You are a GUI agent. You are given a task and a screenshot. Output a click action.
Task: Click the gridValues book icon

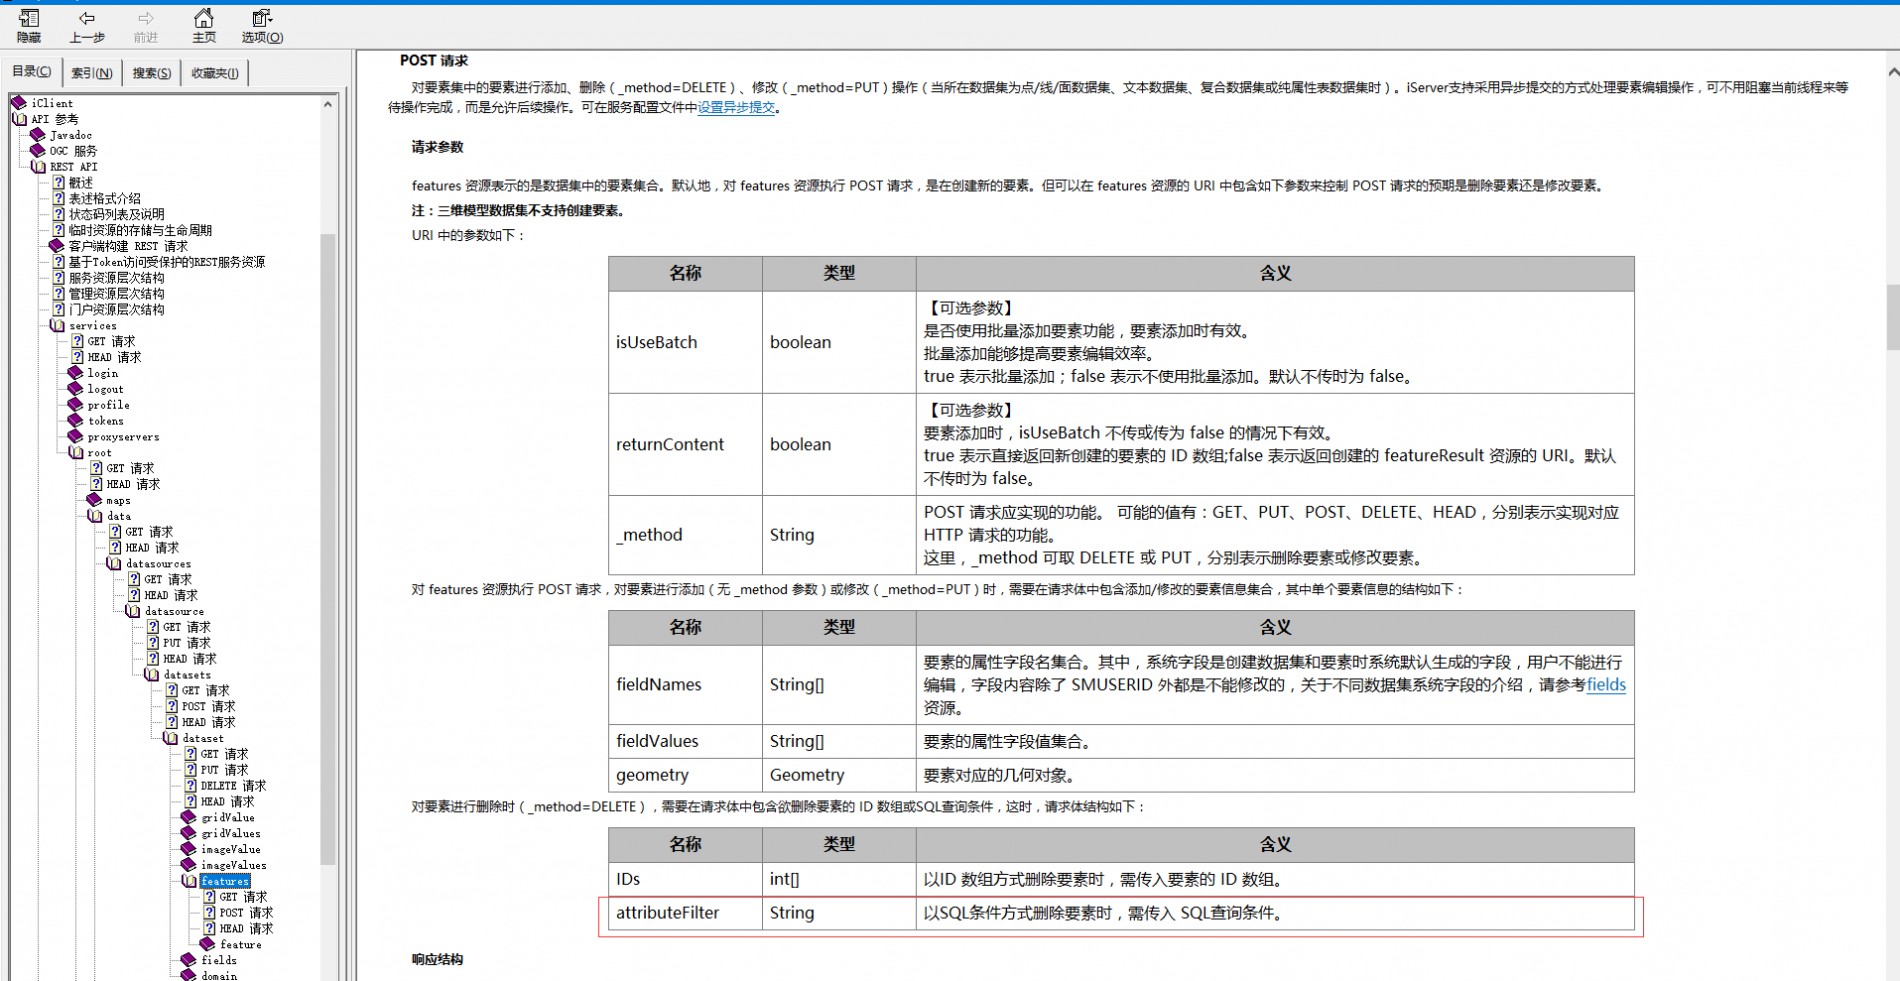[x=189, y=834]
